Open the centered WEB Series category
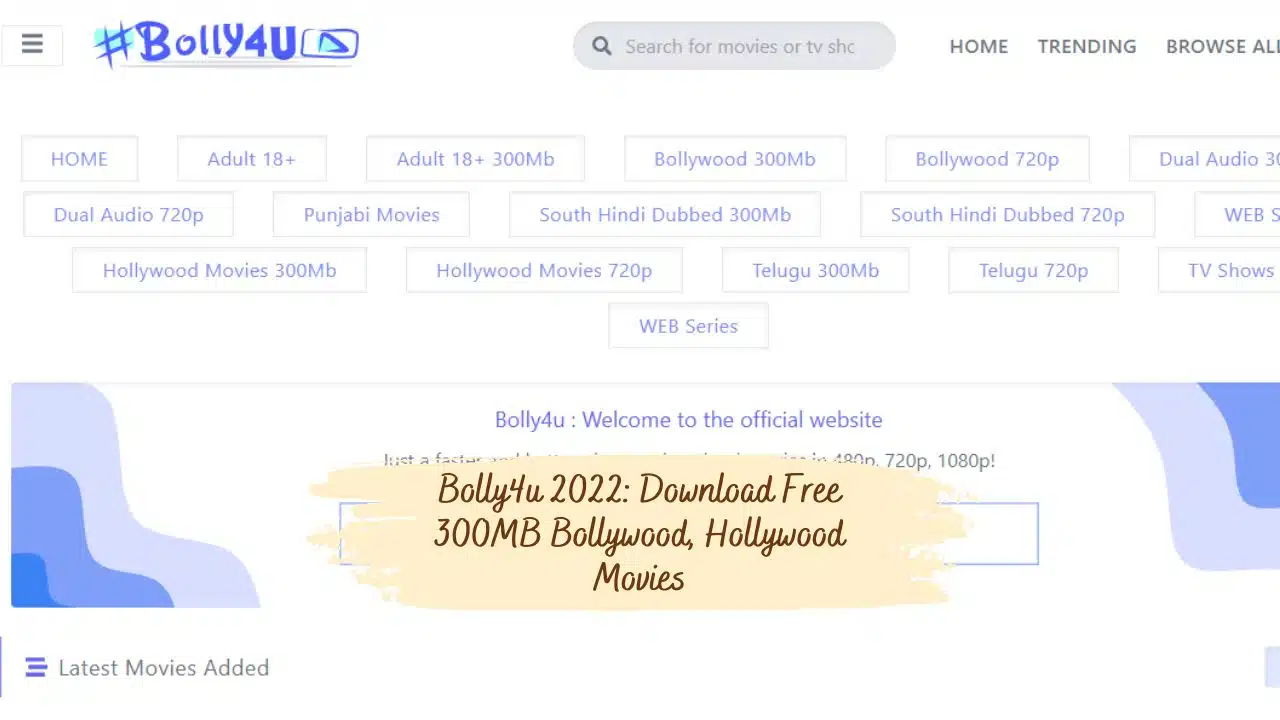The height and width of the screenshot is (720, 1280). [x=688, y=326]
